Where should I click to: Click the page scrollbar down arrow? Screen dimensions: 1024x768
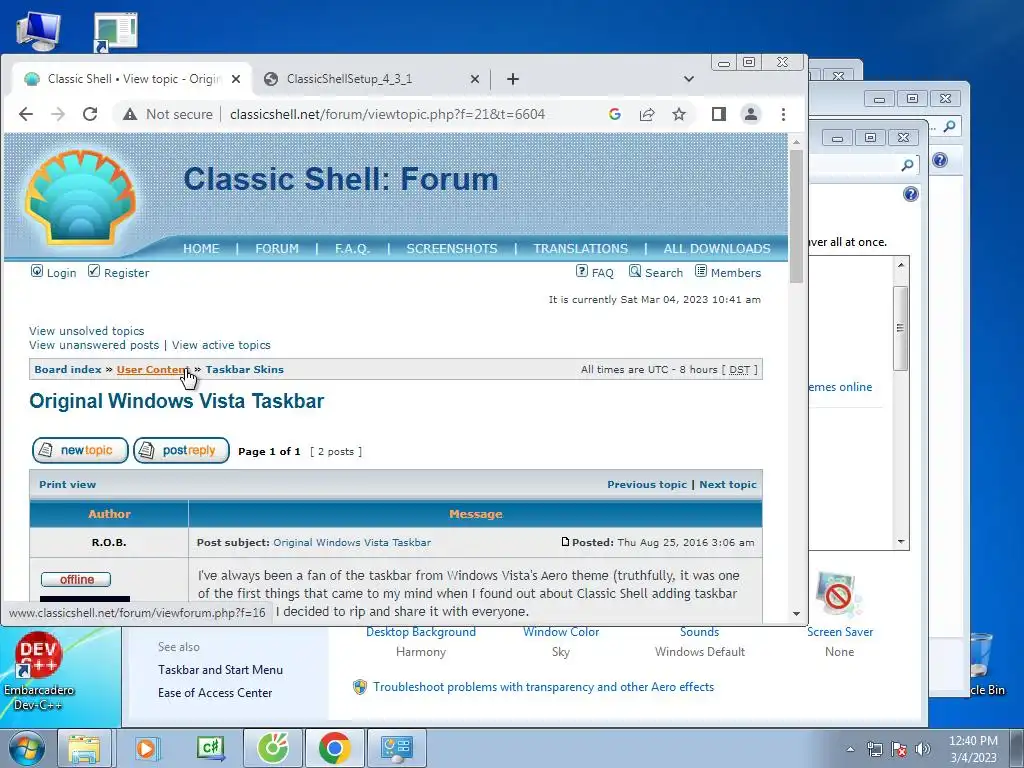(x=796, y=614)
